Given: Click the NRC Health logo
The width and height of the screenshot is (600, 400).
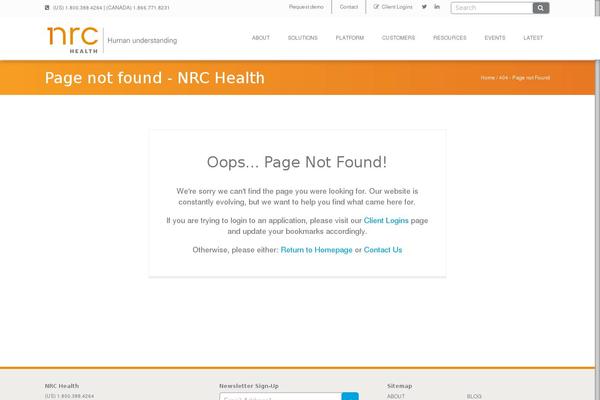Looking at the screenshot, I should click(73, 39).
